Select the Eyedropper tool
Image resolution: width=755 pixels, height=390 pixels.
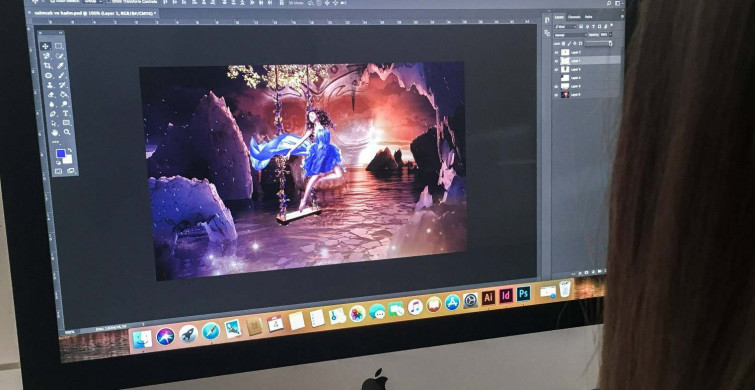[x=60, y=66]
